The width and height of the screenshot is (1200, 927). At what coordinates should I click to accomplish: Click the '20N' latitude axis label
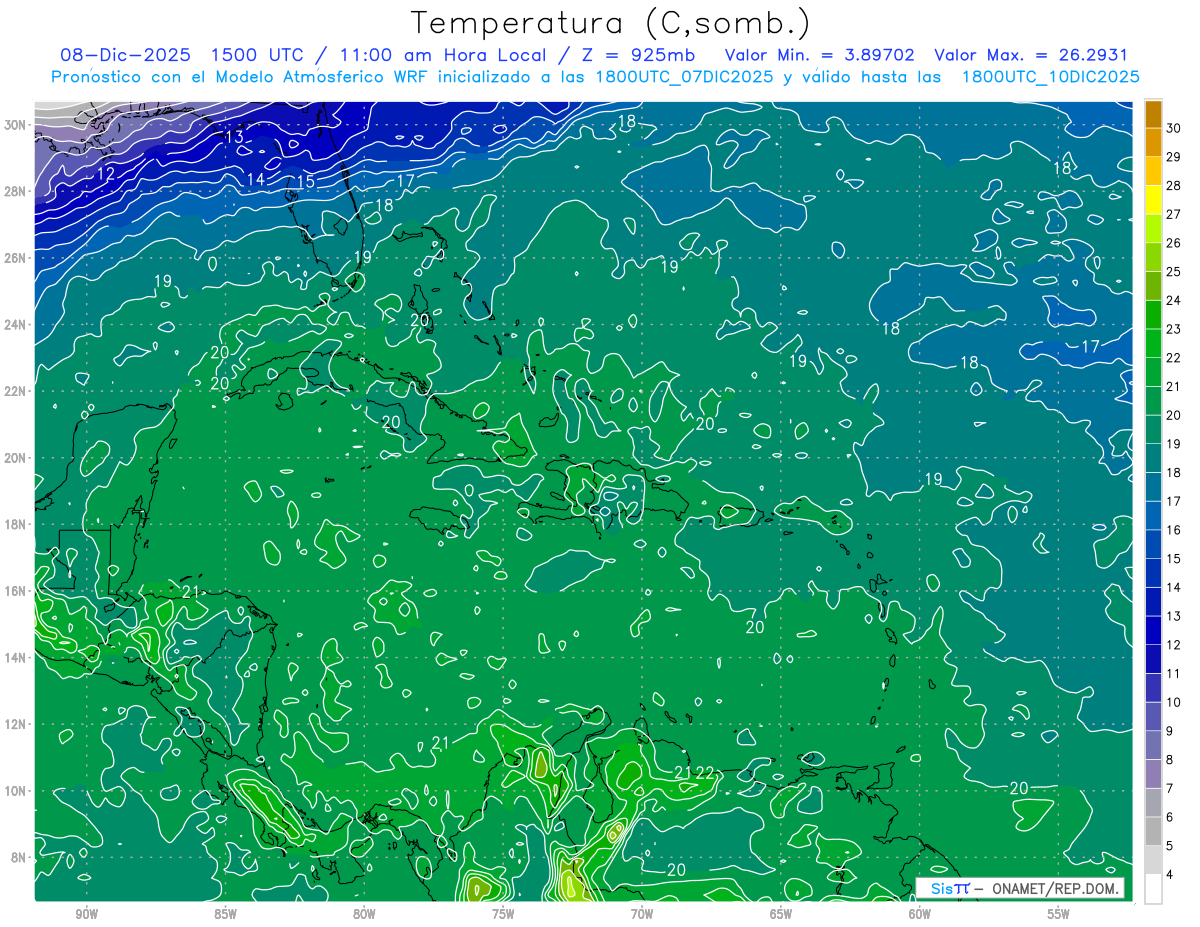[x=15, y=458]
